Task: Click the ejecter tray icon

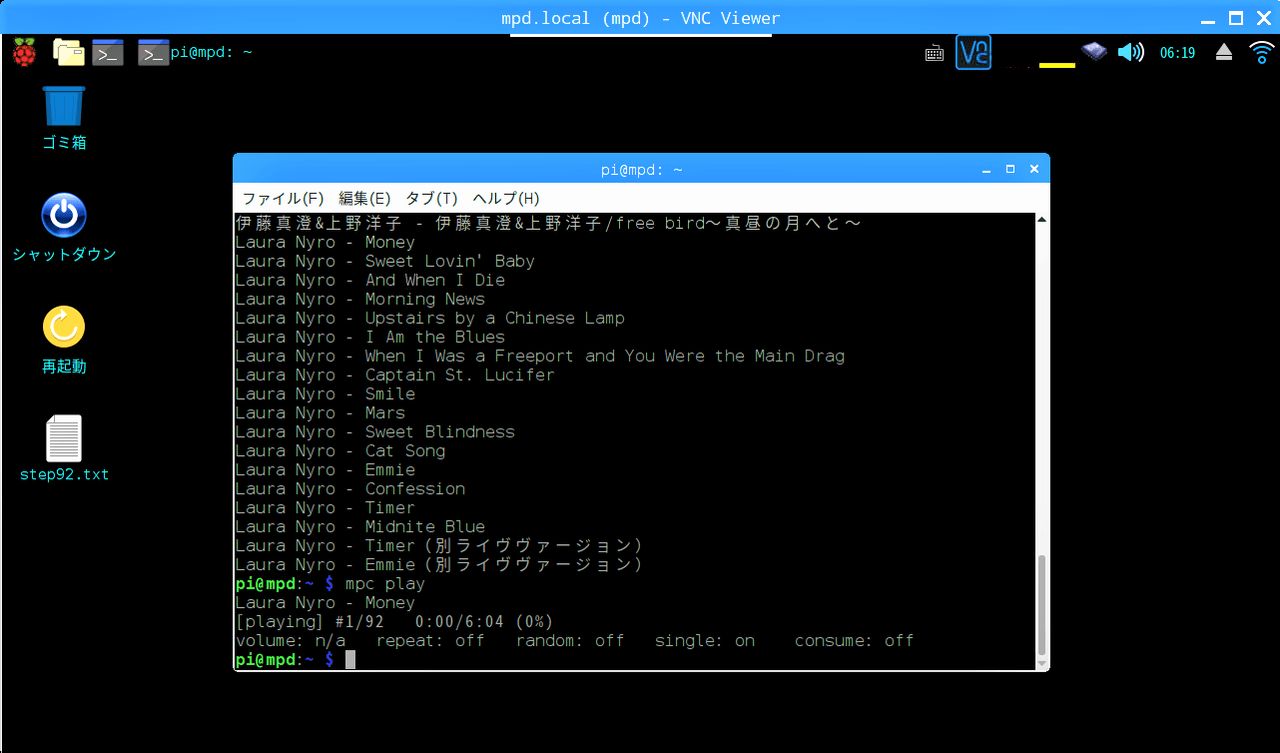Action: (x=1224, y=52)
